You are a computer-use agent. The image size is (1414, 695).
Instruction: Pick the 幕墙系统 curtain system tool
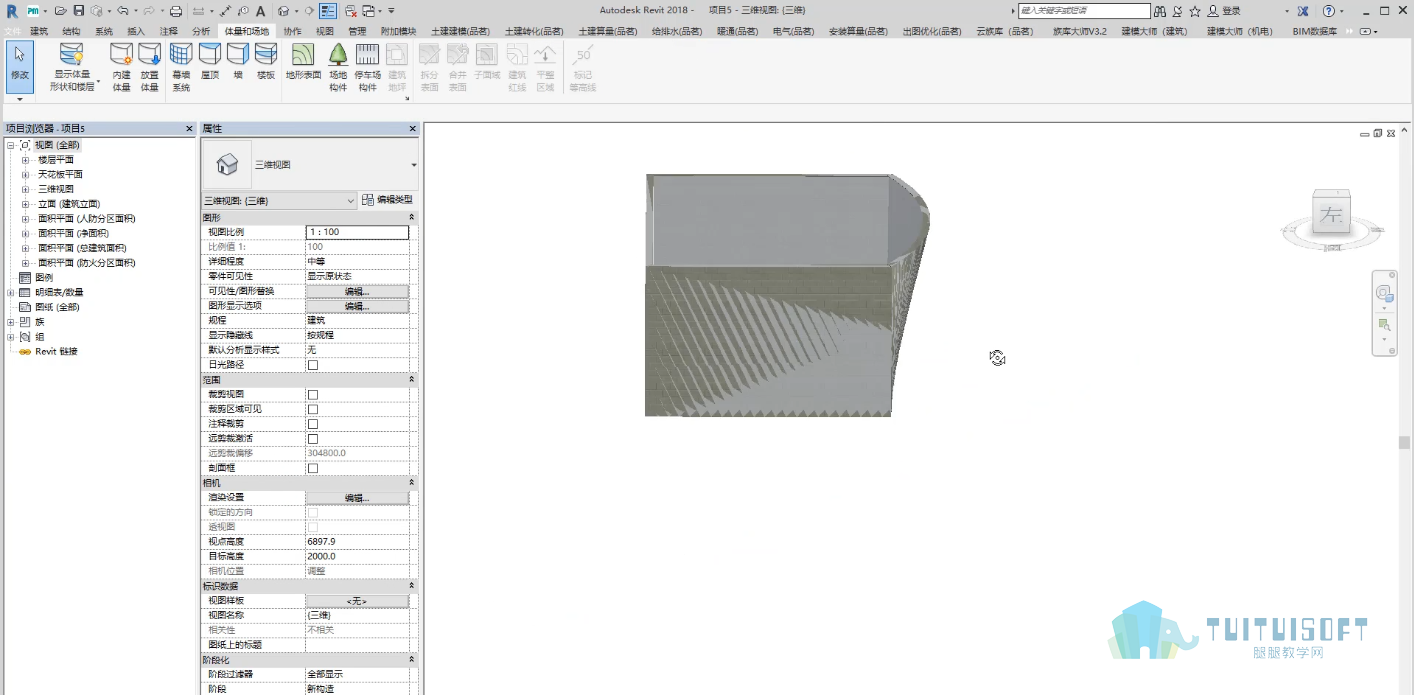(181, 67)
